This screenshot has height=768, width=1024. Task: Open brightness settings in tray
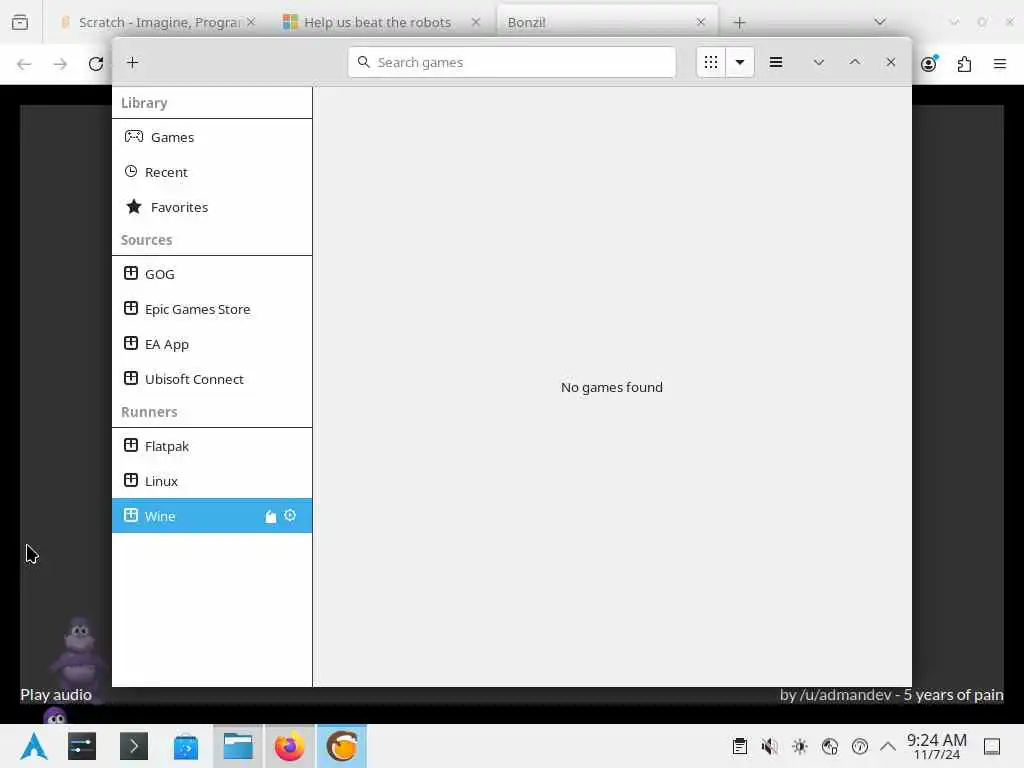click(x=800, y=746)
